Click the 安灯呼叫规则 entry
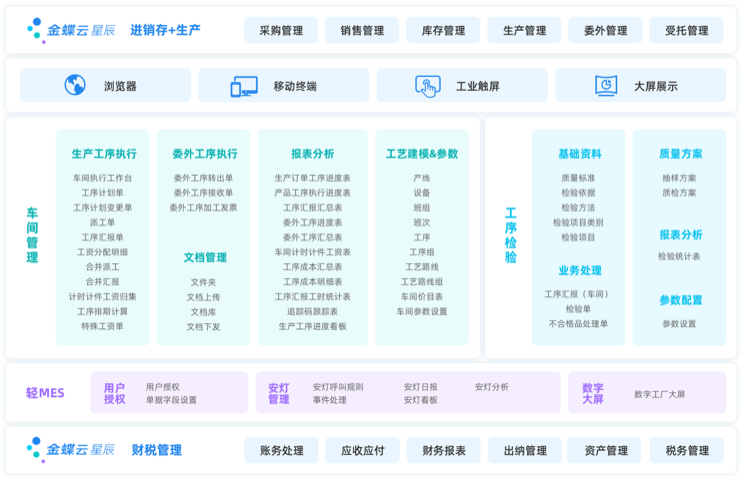This screenshot has height=480, width=742. pyautogui.click(x=338, y=386)
